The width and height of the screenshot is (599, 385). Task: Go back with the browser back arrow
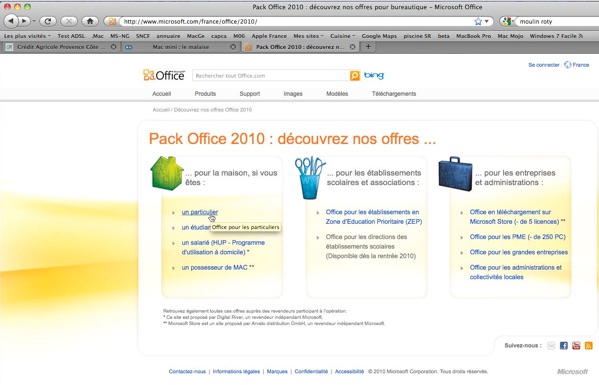tap(11, 21)
